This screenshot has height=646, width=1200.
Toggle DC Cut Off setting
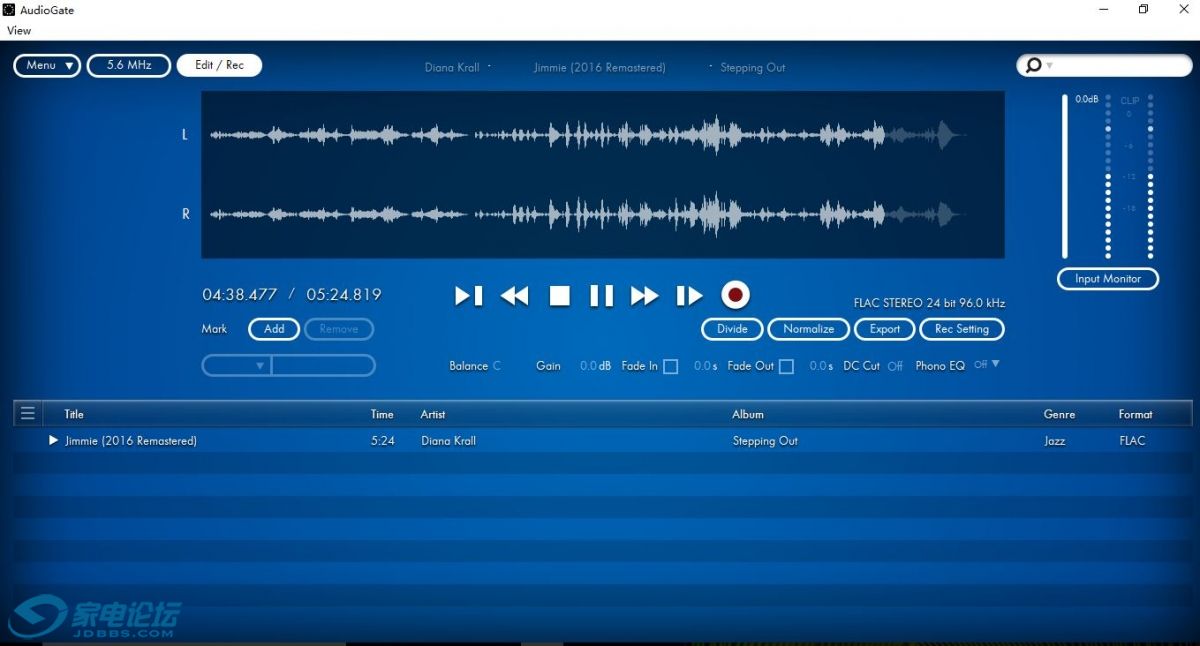pyautogui.click(x=895, y=366)
